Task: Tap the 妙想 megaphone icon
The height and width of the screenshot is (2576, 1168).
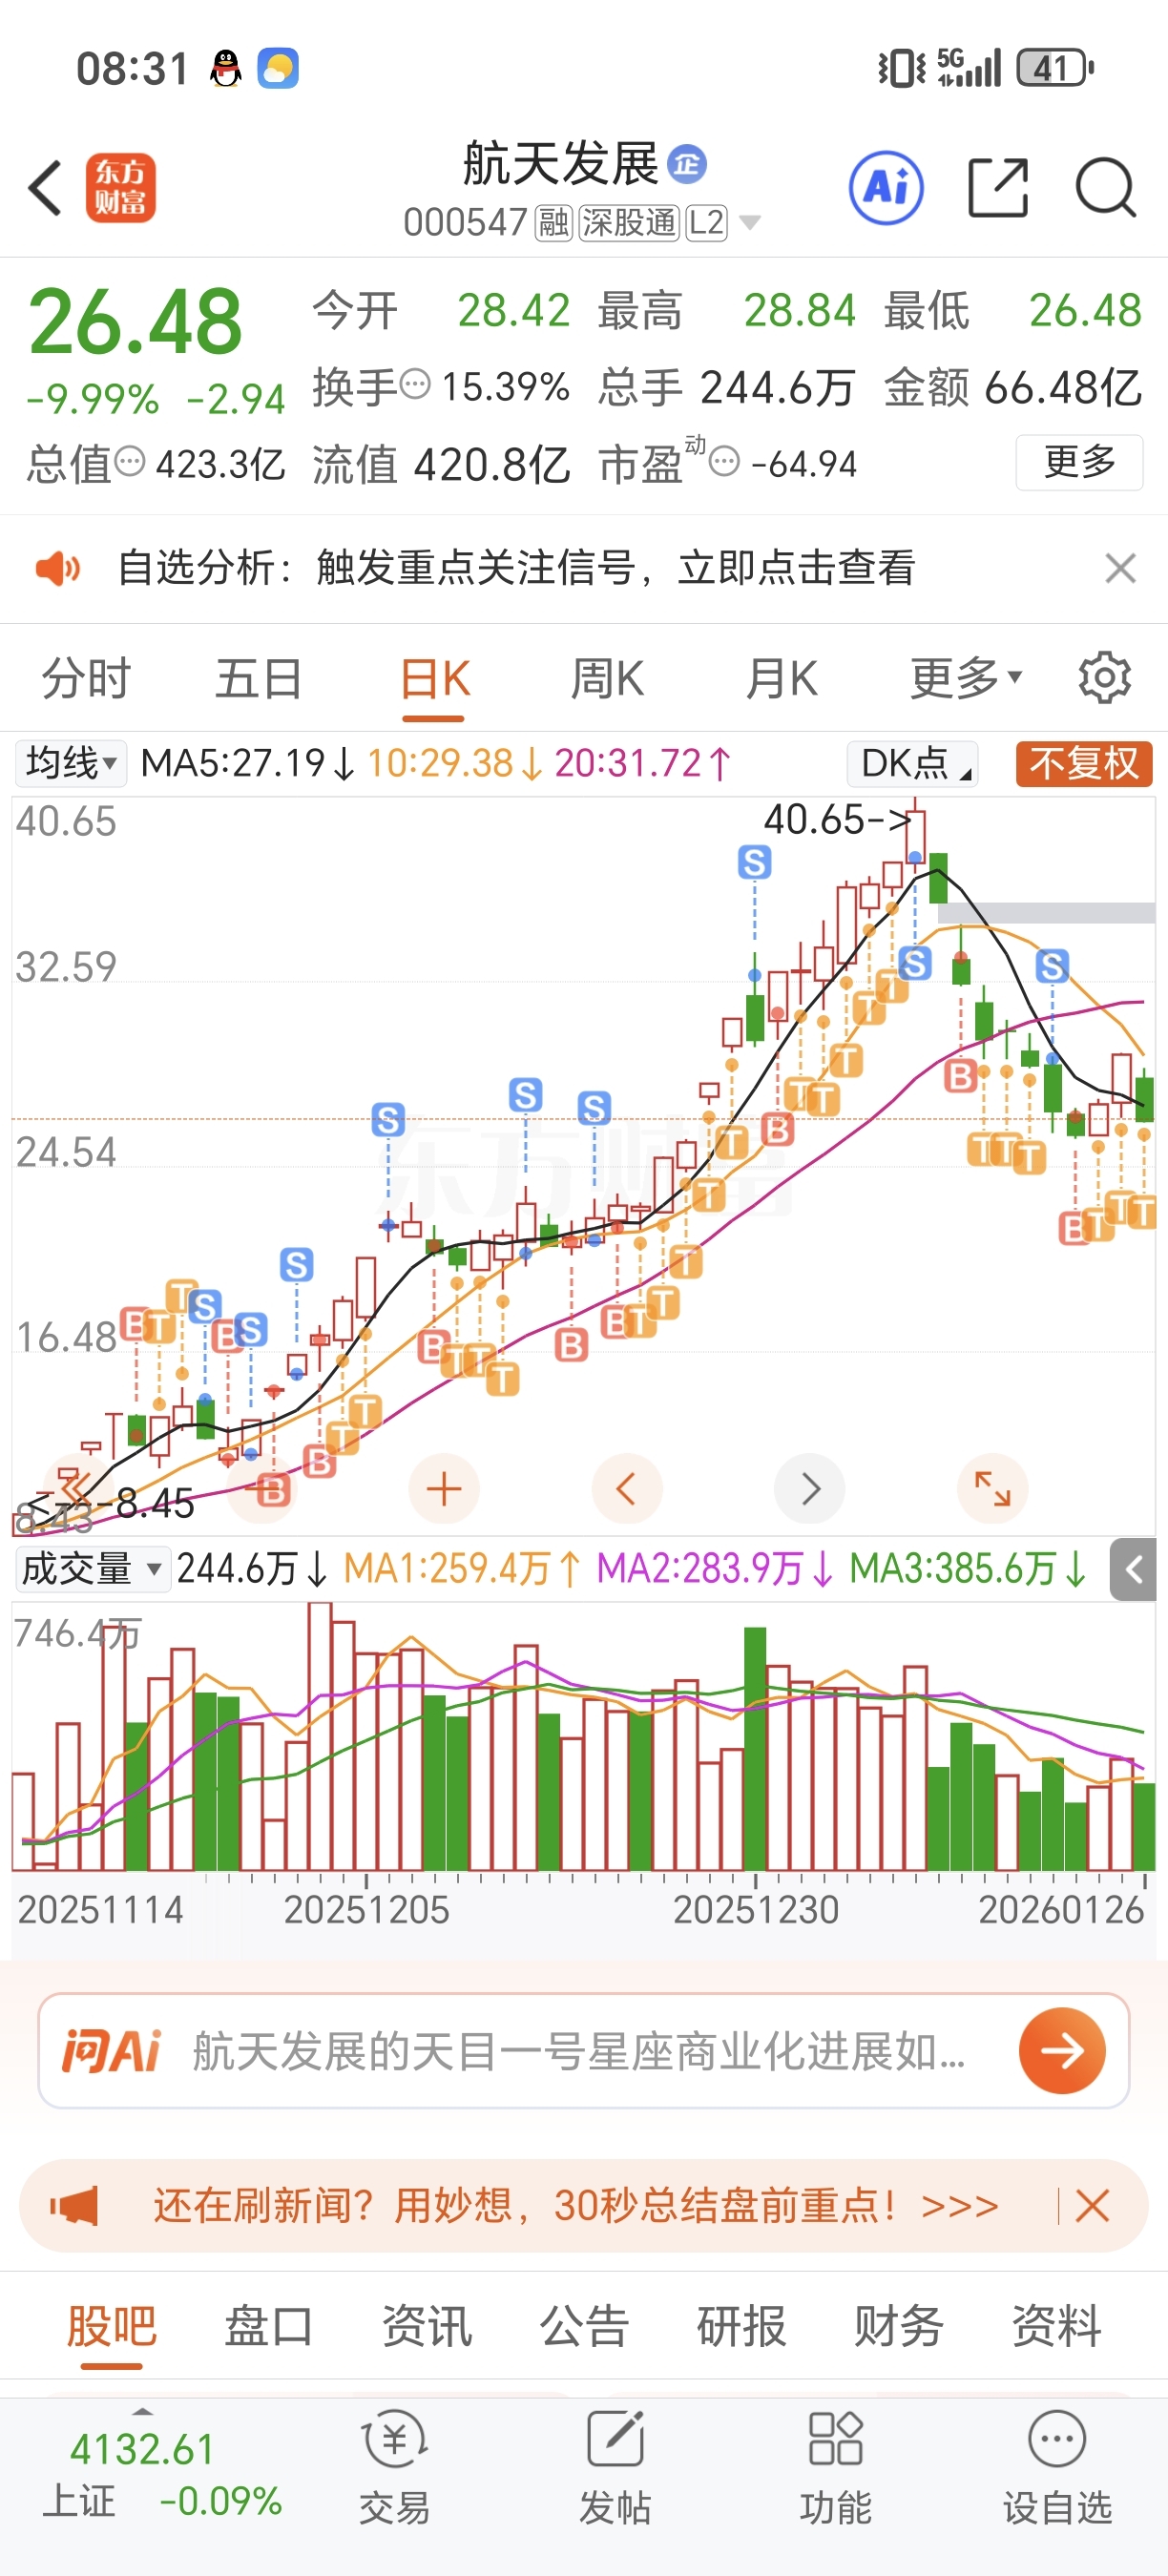Action: pyautogui.click(x=74, y=2205)
